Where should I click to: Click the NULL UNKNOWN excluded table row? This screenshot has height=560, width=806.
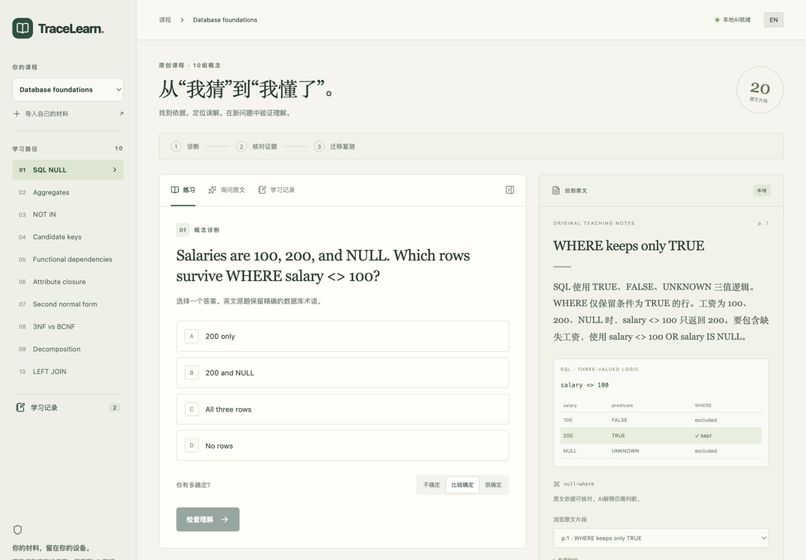[661, 451]
